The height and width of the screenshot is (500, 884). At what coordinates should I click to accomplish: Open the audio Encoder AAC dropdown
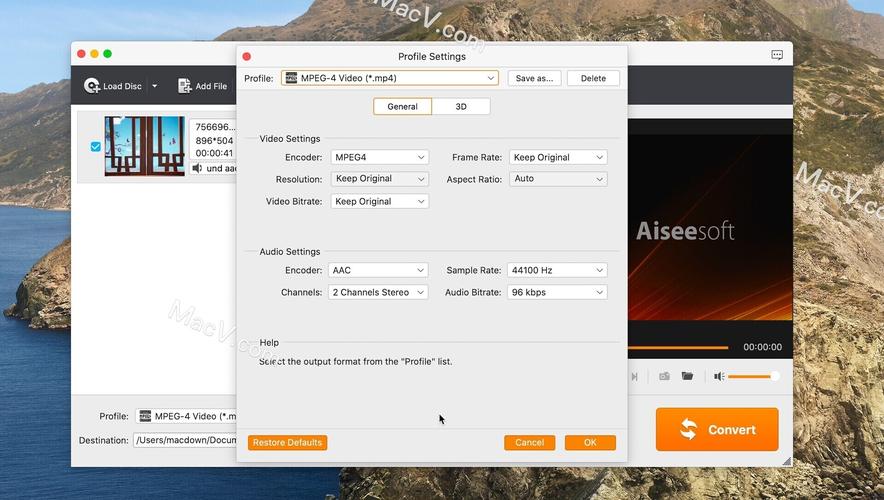coord(378,270)
